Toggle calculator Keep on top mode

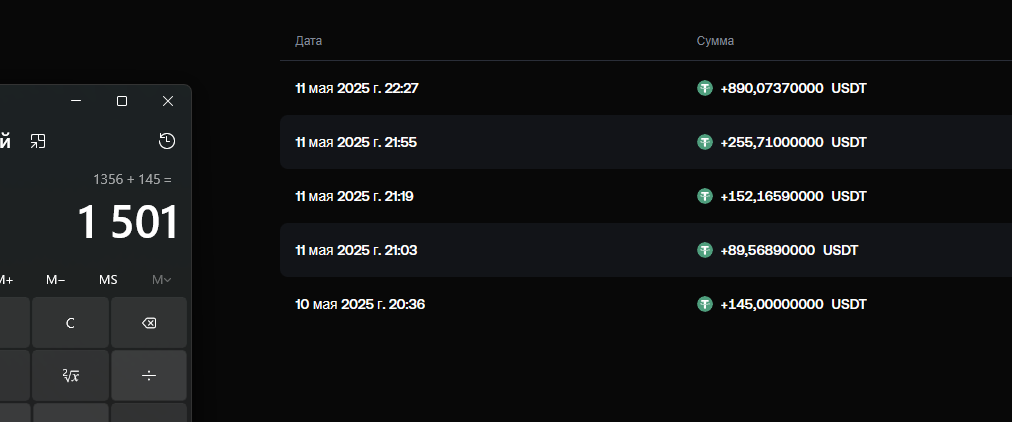tap(37, 141)
